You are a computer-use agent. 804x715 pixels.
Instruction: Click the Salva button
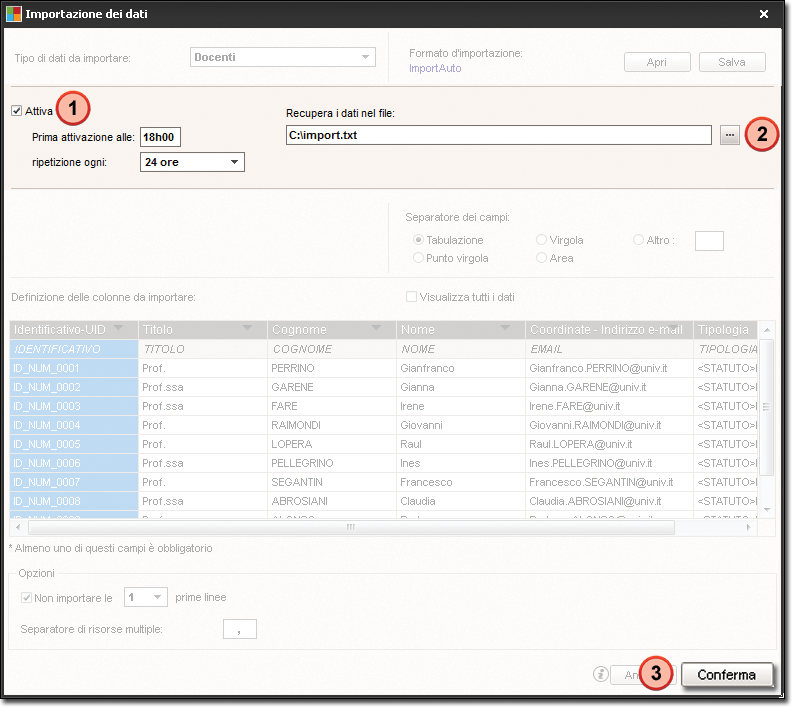click(x=732, y=62)
